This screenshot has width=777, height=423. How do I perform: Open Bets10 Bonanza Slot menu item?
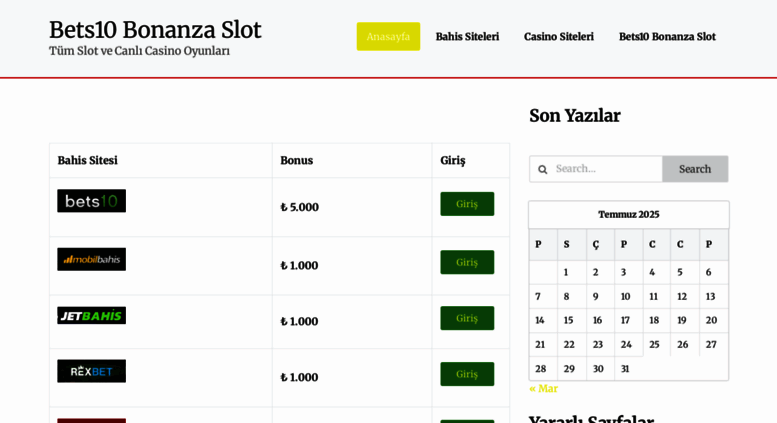click(x=667, y=37)
